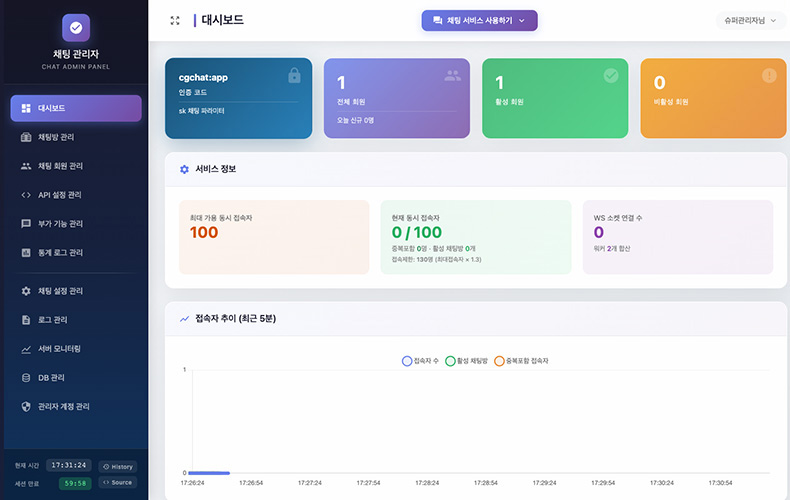Toggle 중복포함 접속자 legend series
This screenshot has width=790, height=500.
(521, 361)
